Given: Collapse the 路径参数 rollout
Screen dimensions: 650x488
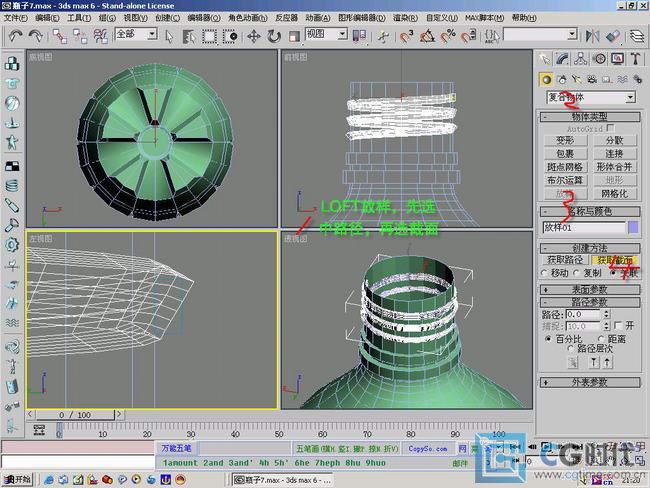Looking at the screenshot, I should 589,302.
